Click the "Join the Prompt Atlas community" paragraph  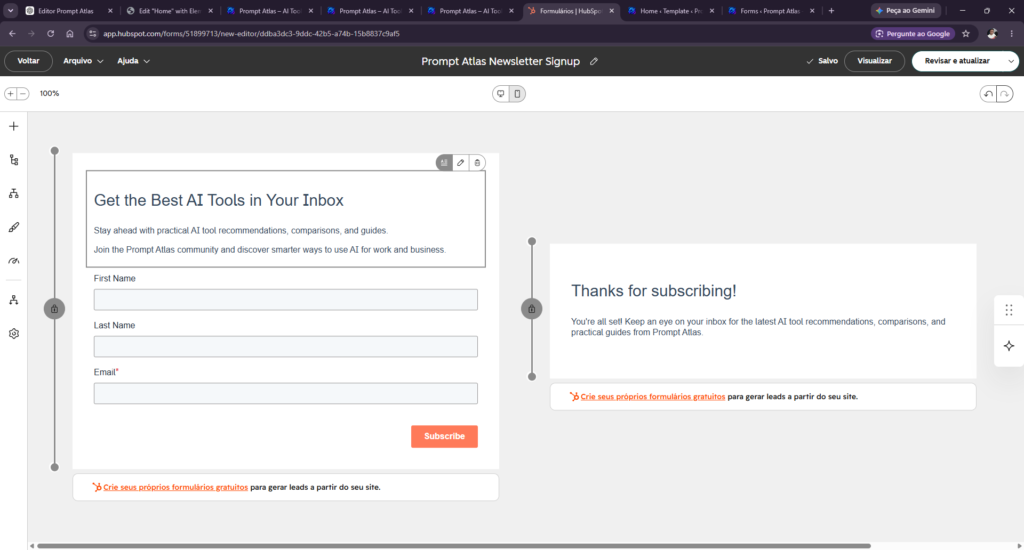coord(270,250)
